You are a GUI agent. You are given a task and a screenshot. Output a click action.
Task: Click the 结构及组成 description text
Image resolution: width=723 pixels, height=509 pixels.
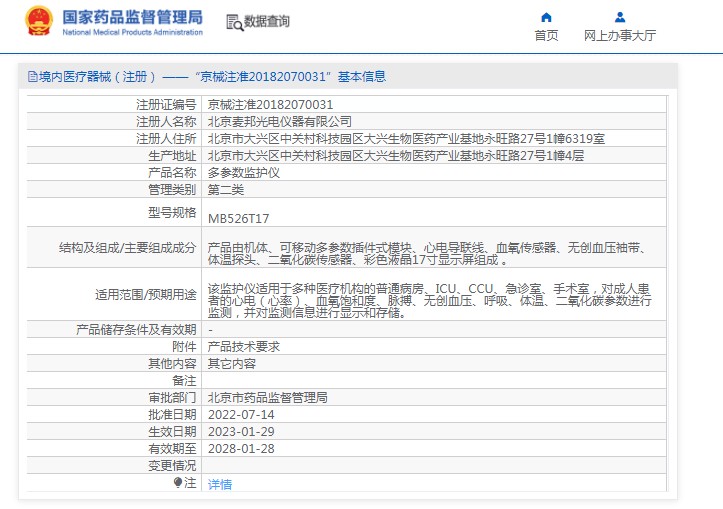(427, 254)
